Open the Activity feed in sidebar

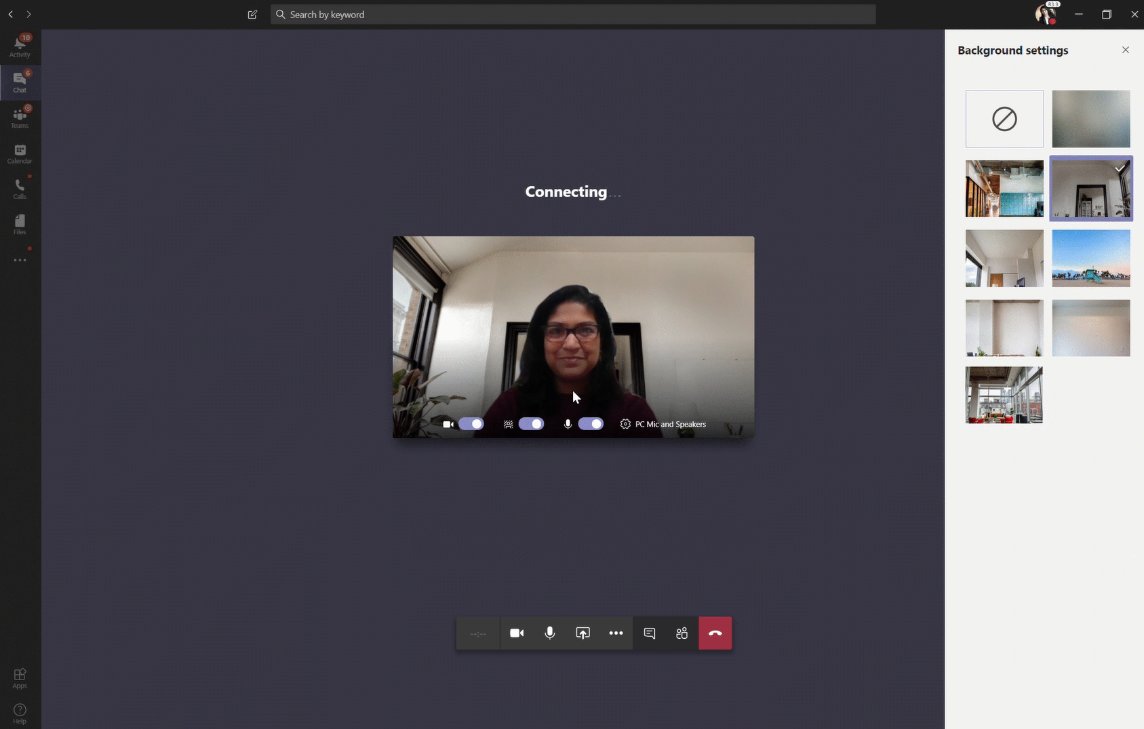click(x=20, y=46)
